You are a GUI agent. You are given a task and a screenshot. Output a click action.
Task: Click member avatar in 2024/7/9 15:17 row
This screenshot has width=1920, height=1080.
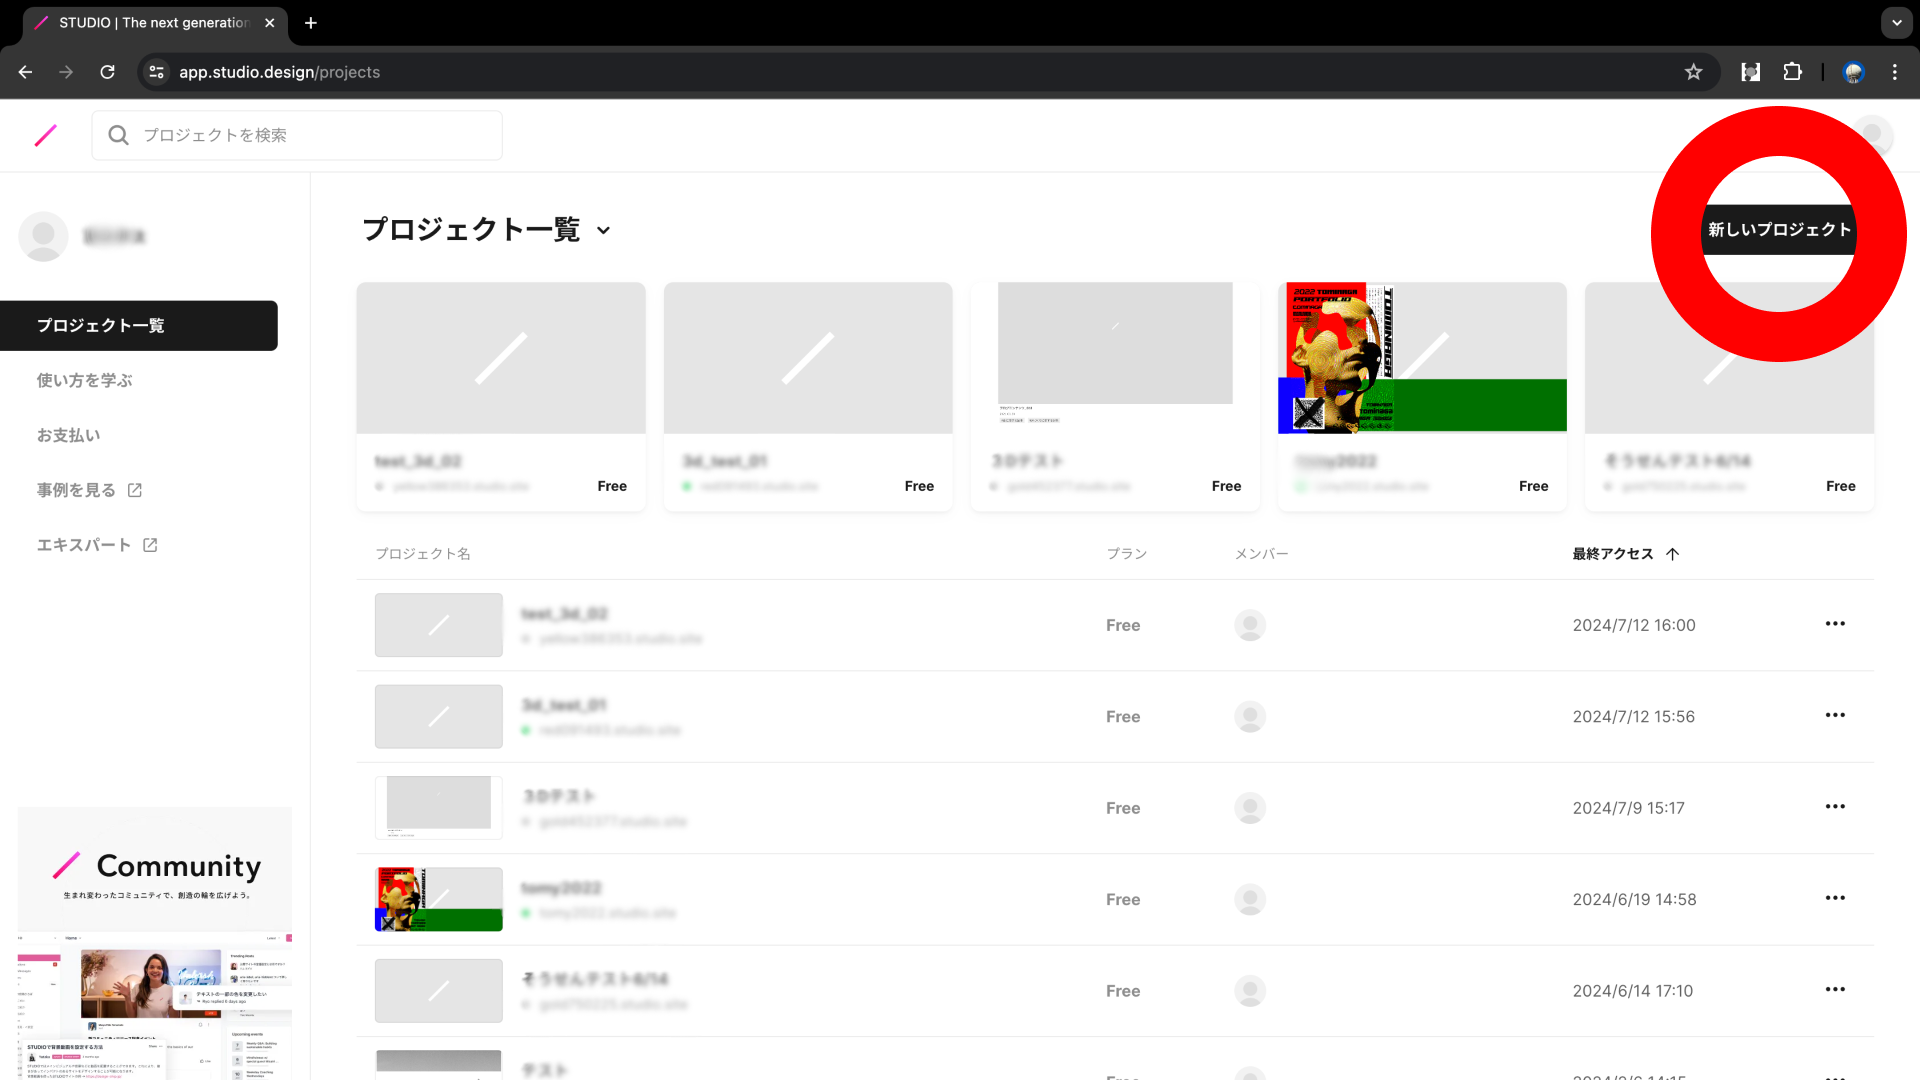click(1250, 808)
